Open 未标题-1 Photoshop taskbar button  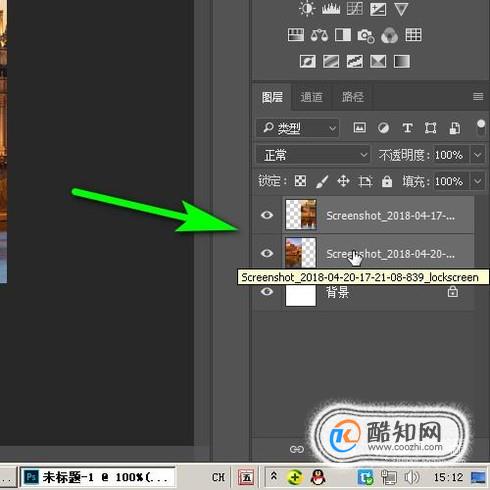[x=97, y=477]
